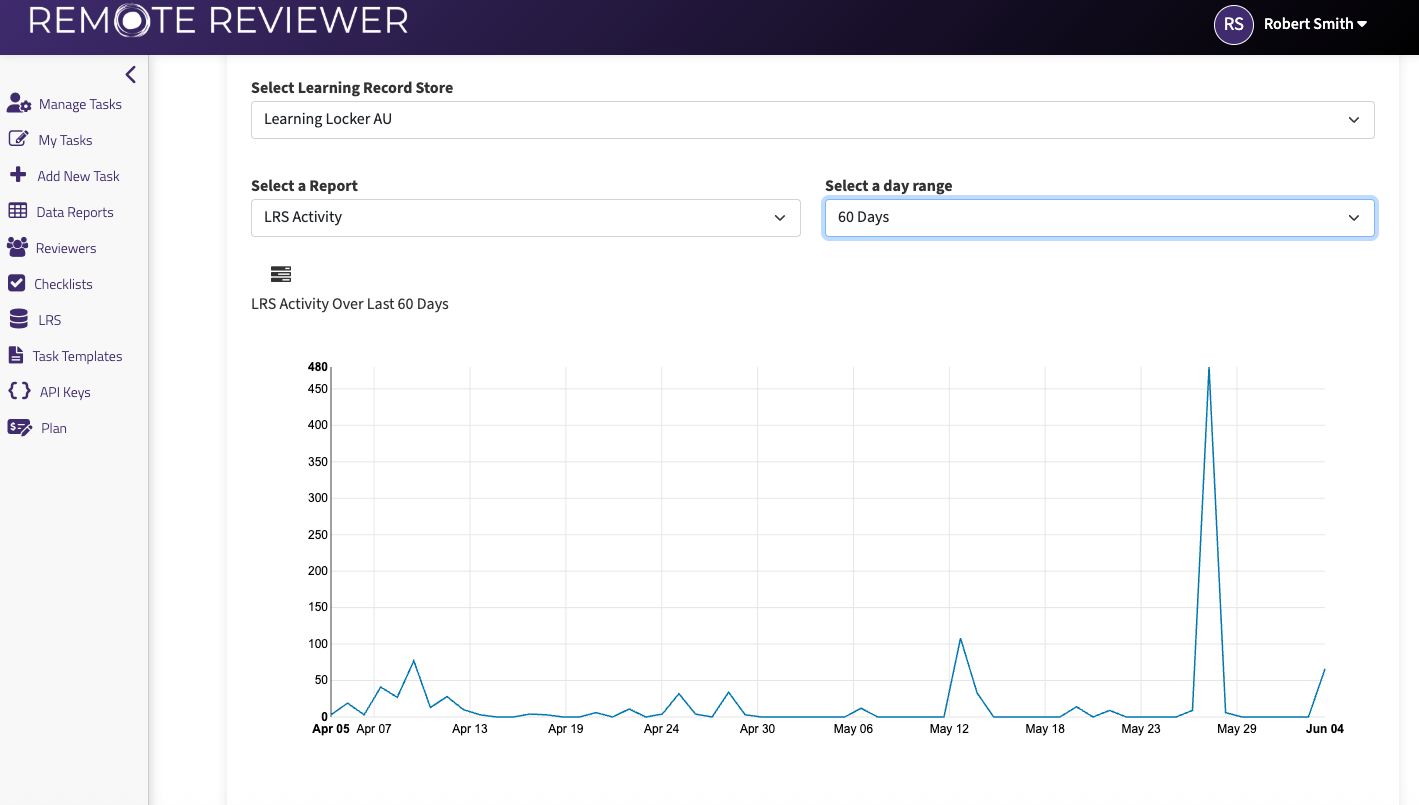This screenshot has height=805, width=1419.
Task: Open Data Reports using its table icon
Action: point(19,211)
